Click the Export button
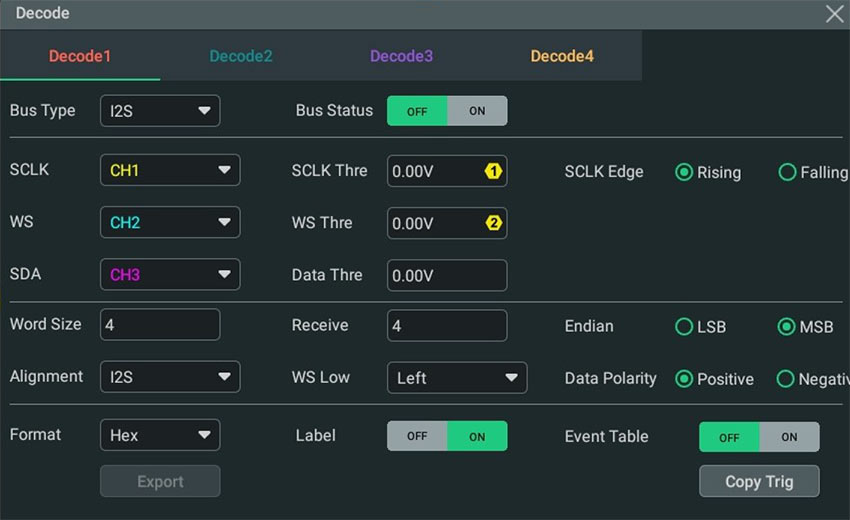Screen dimensions: 850x520 coord(160,482)
